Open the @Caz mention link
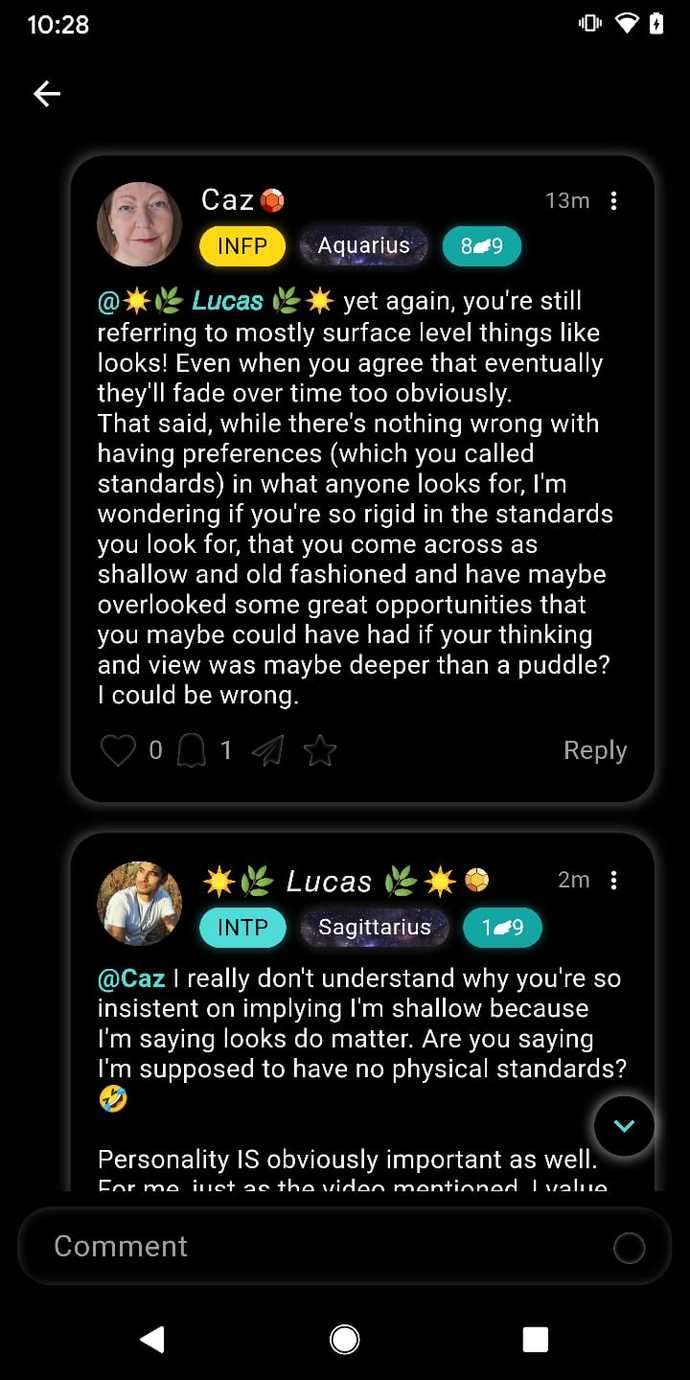 click(x=131, y=979)
